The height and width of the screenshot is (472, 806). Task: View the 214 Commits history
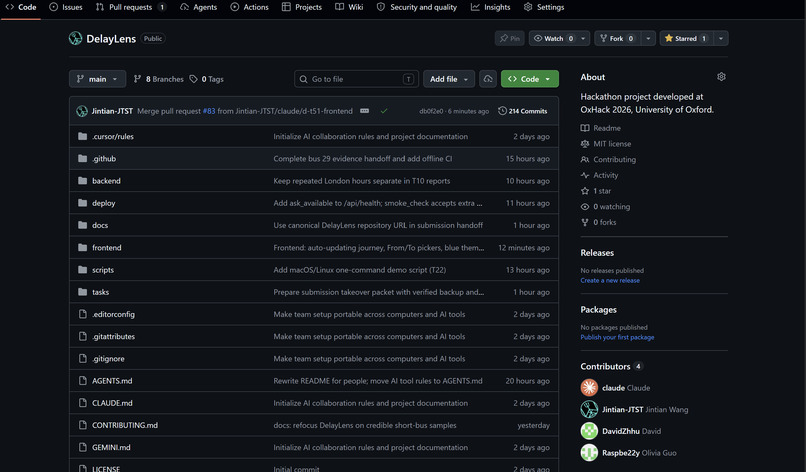[523, 111]
